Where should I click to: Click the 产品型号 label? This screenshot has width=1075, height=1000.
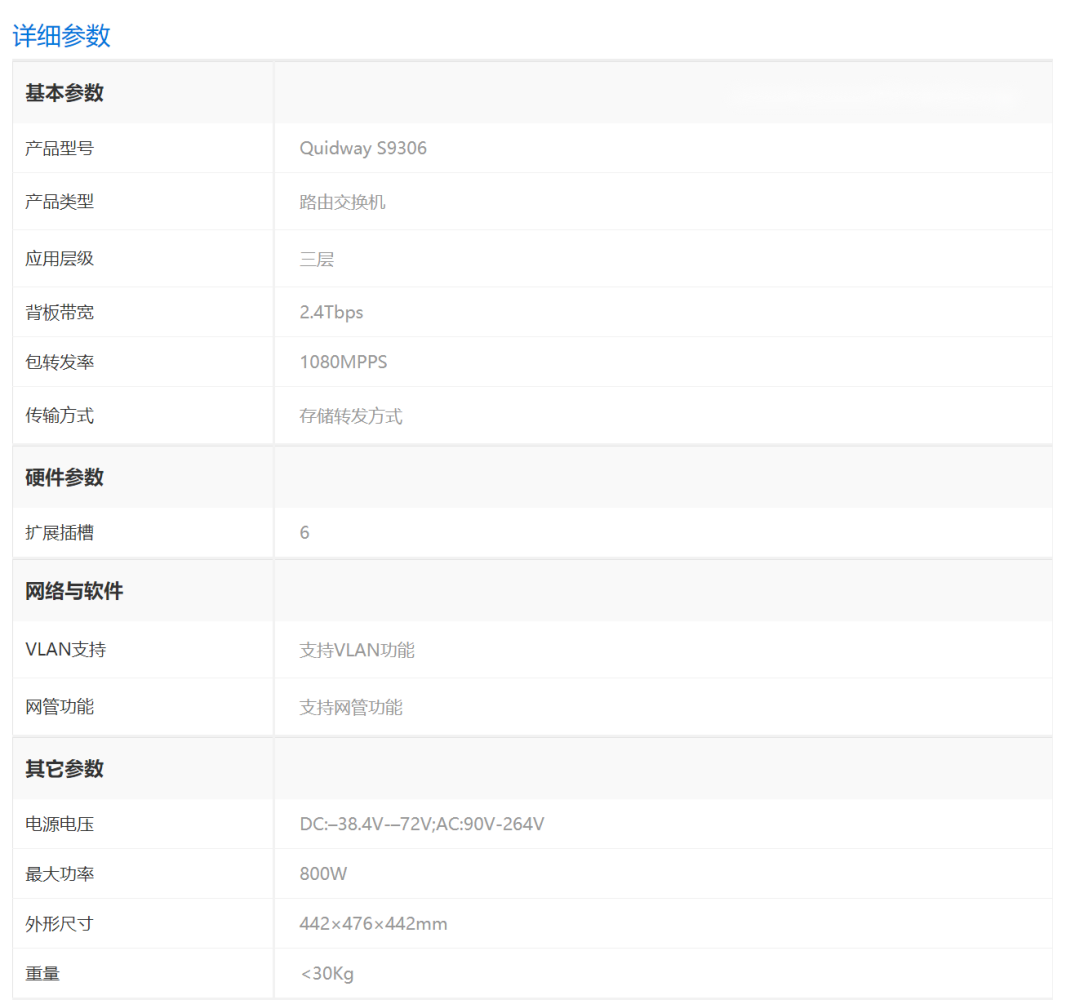59,148
